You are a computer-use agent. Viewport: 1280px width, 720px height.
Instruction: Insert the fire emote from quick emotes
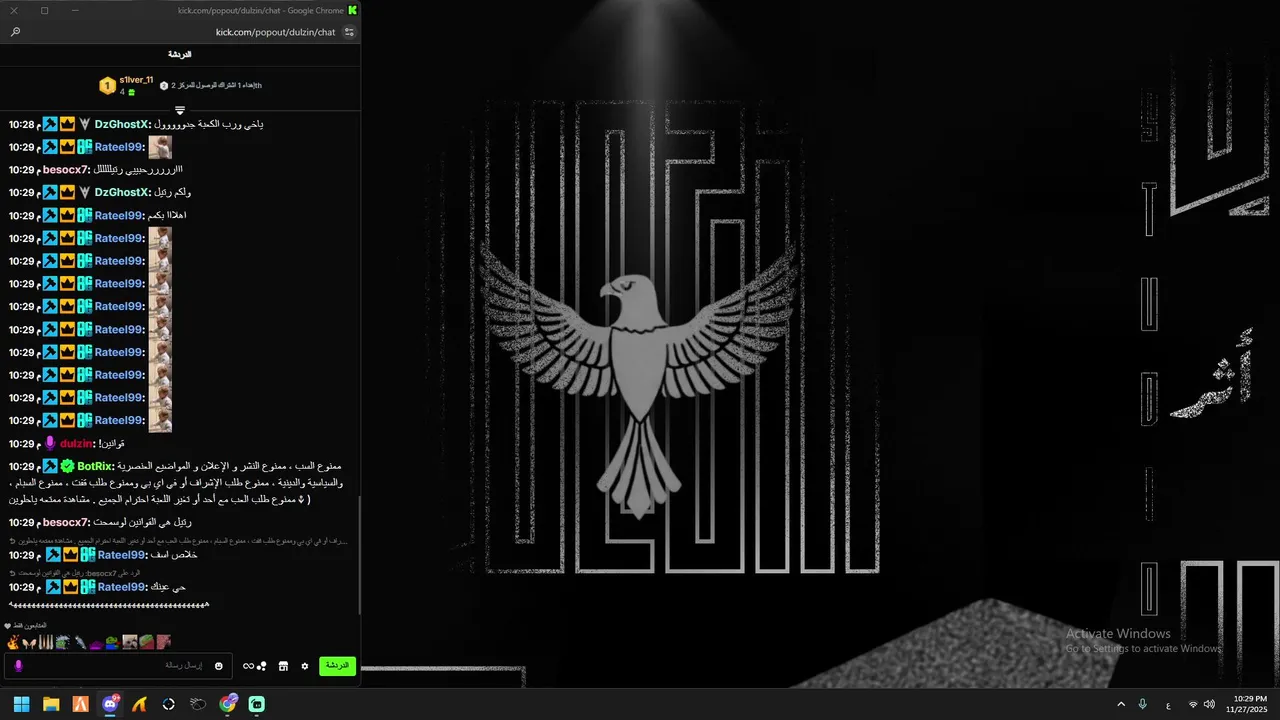click(x=13, y=642)
